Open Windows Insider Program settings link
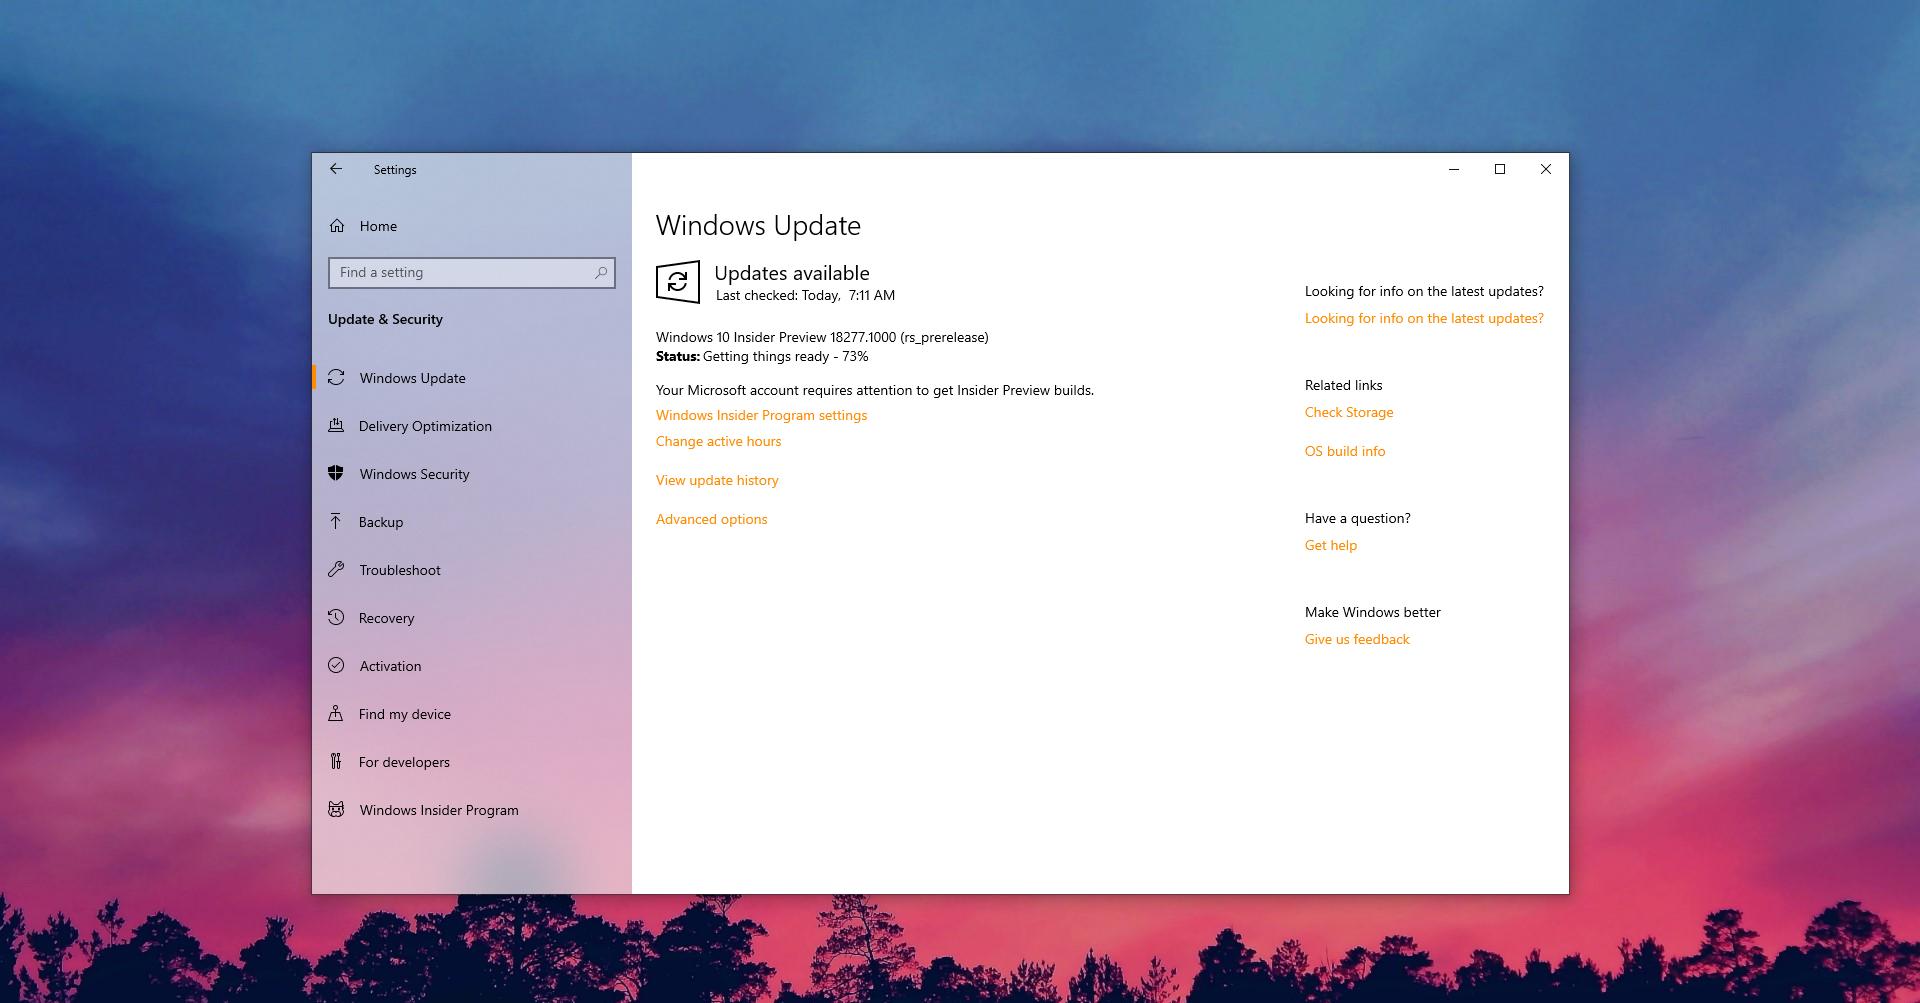 761,415
